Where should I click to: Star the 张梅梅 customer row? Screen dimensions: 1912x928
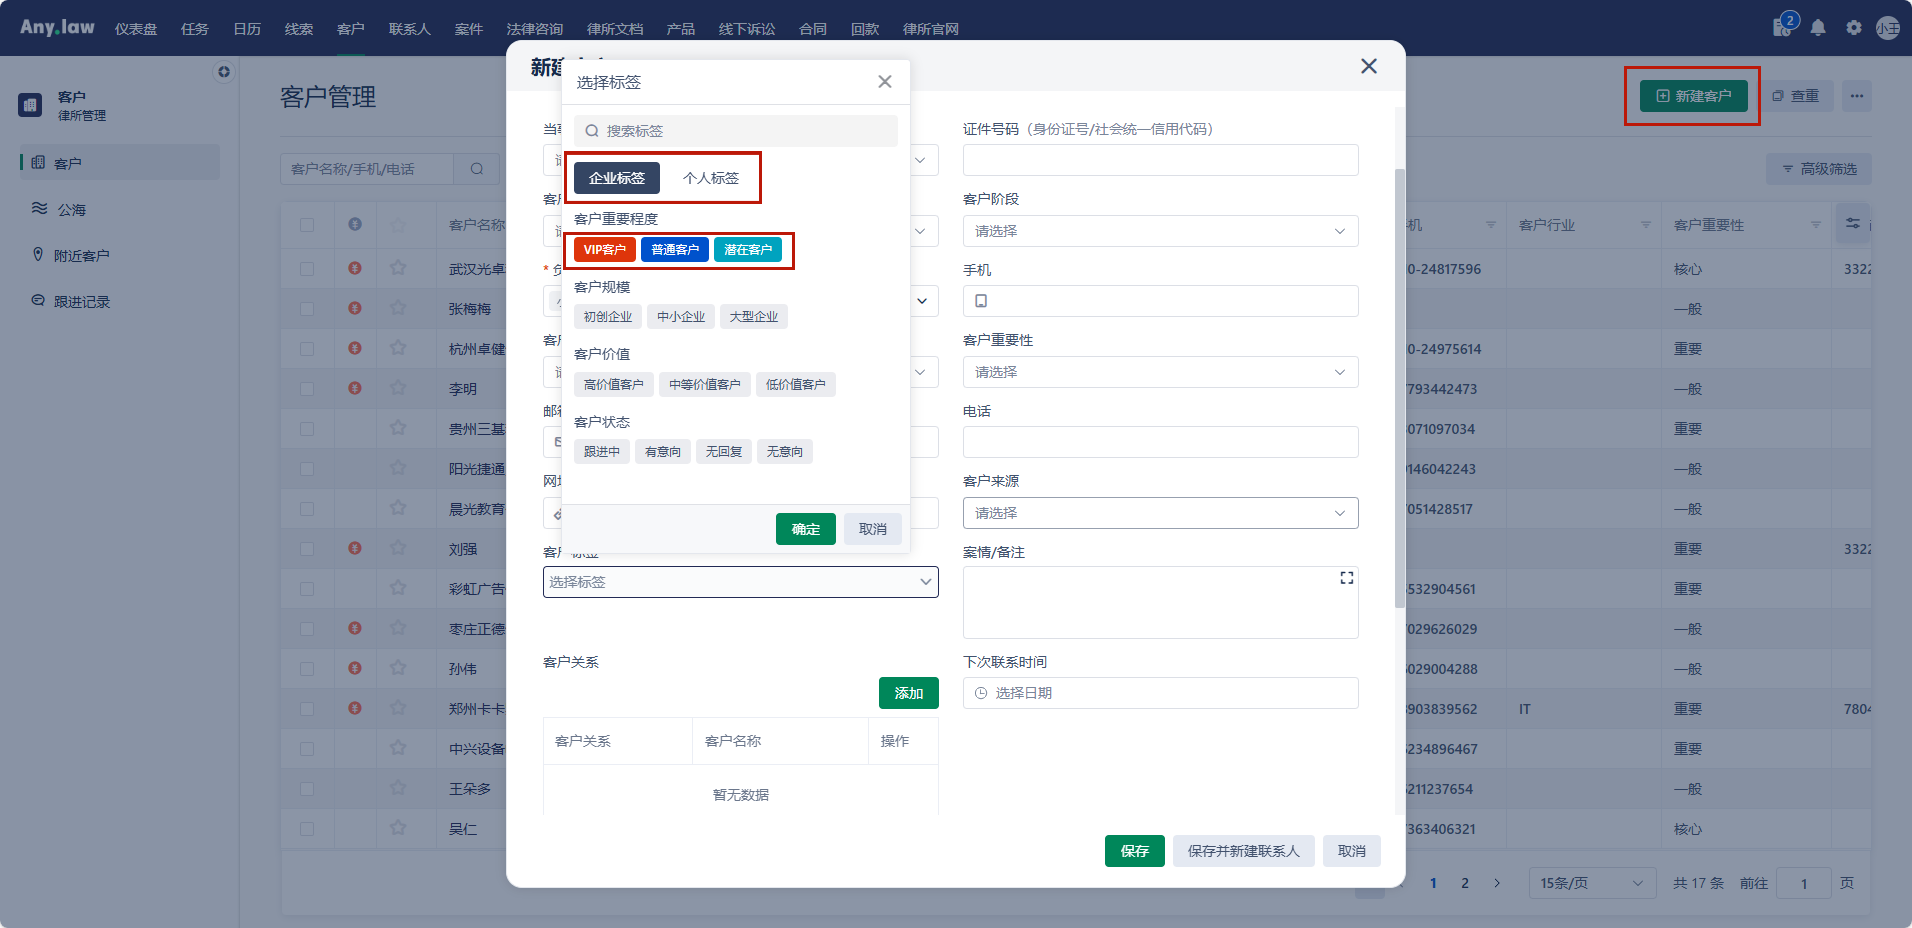(398, 308)
